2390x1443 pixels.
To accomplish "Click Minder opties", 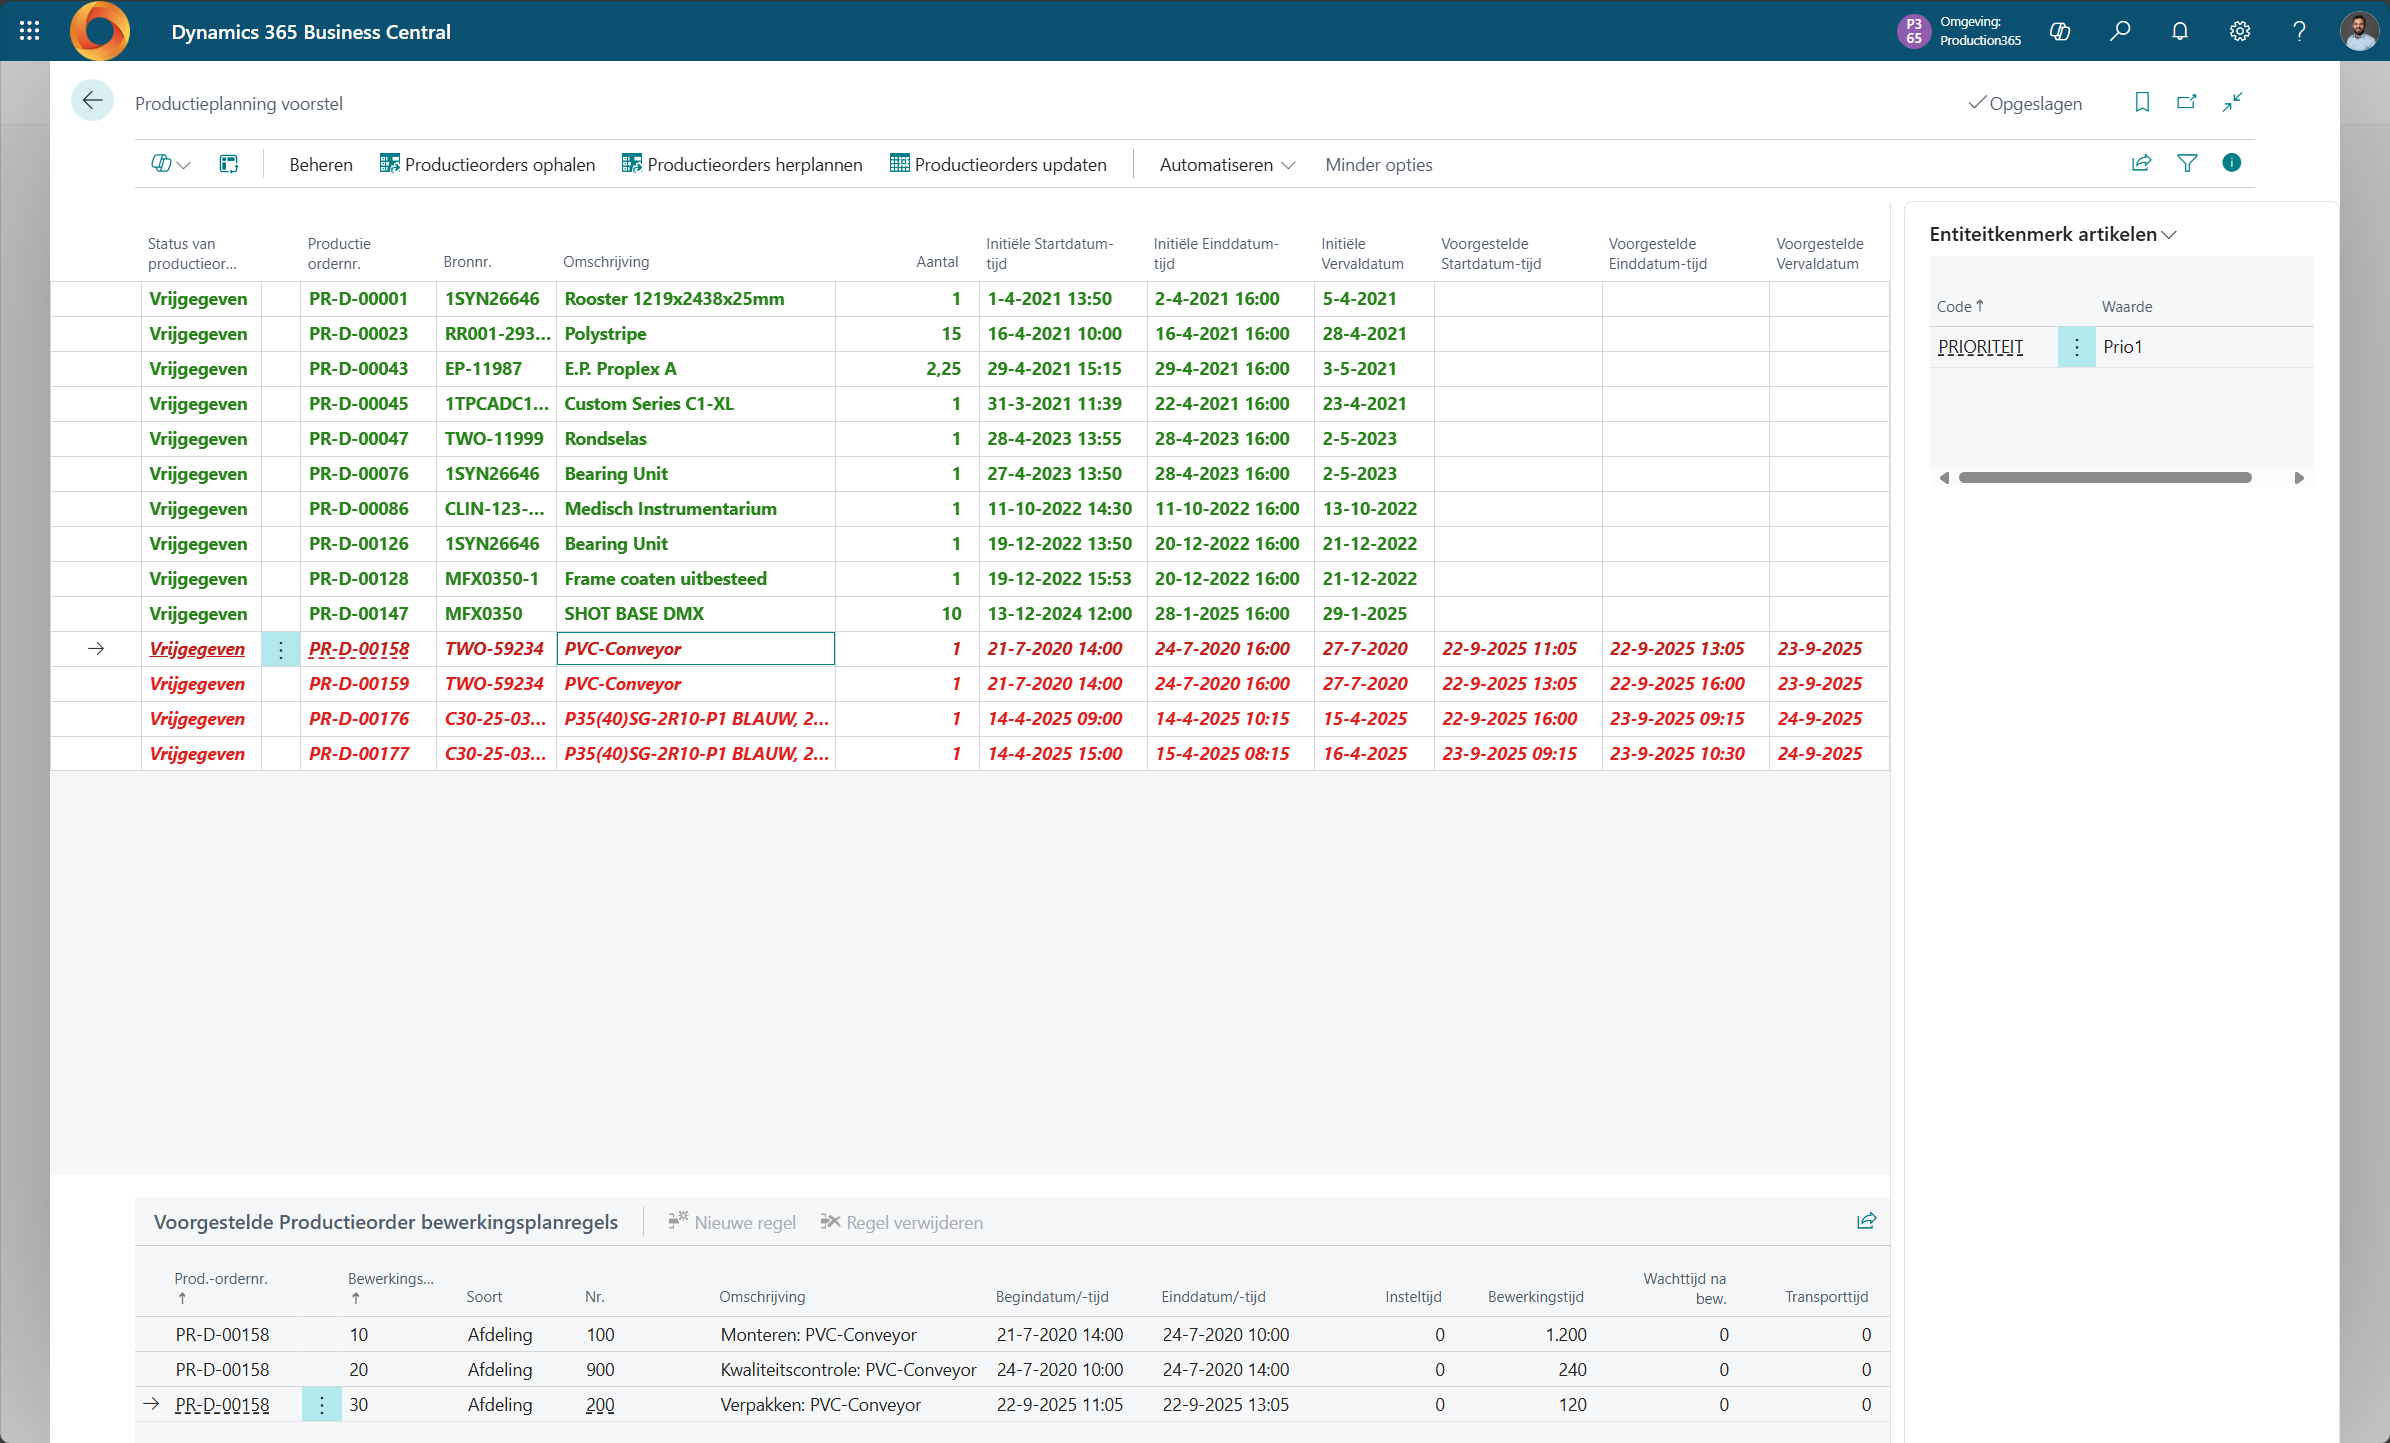I will pyautogui.click(x=1378, y=164).
